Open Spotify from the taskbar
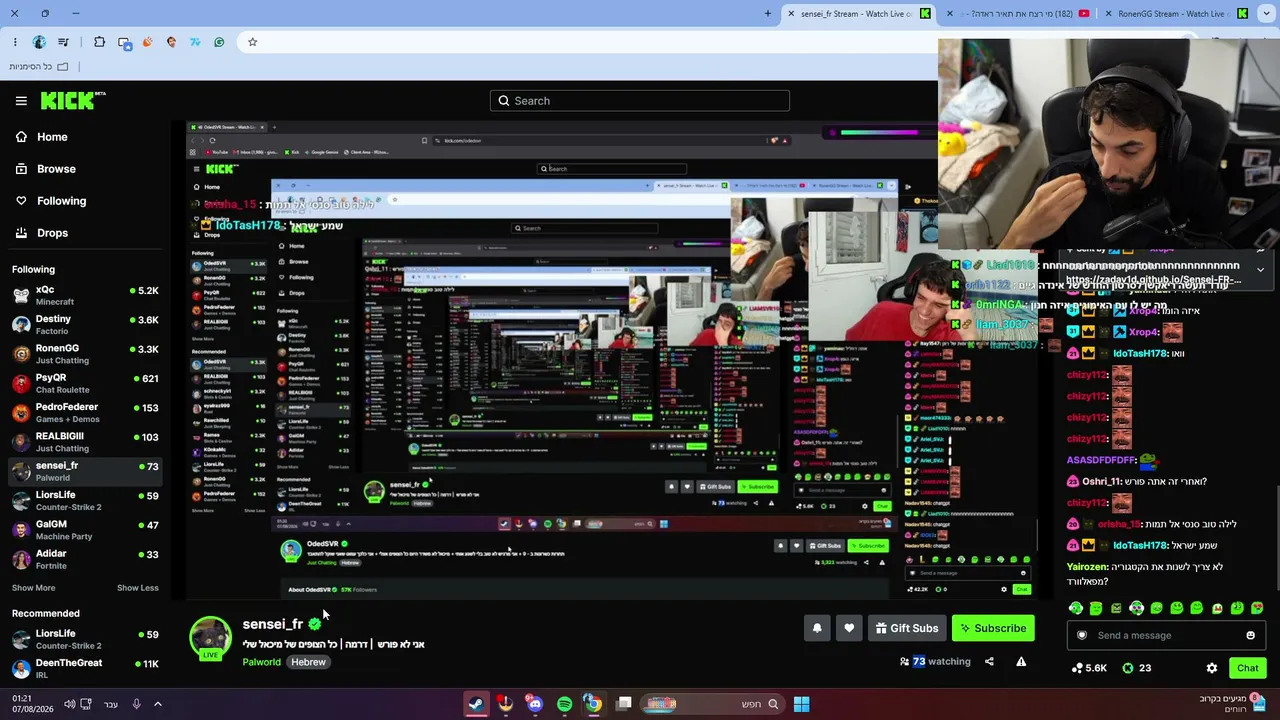This screenshot has width=1280, height=720. [x=564, y=704]
